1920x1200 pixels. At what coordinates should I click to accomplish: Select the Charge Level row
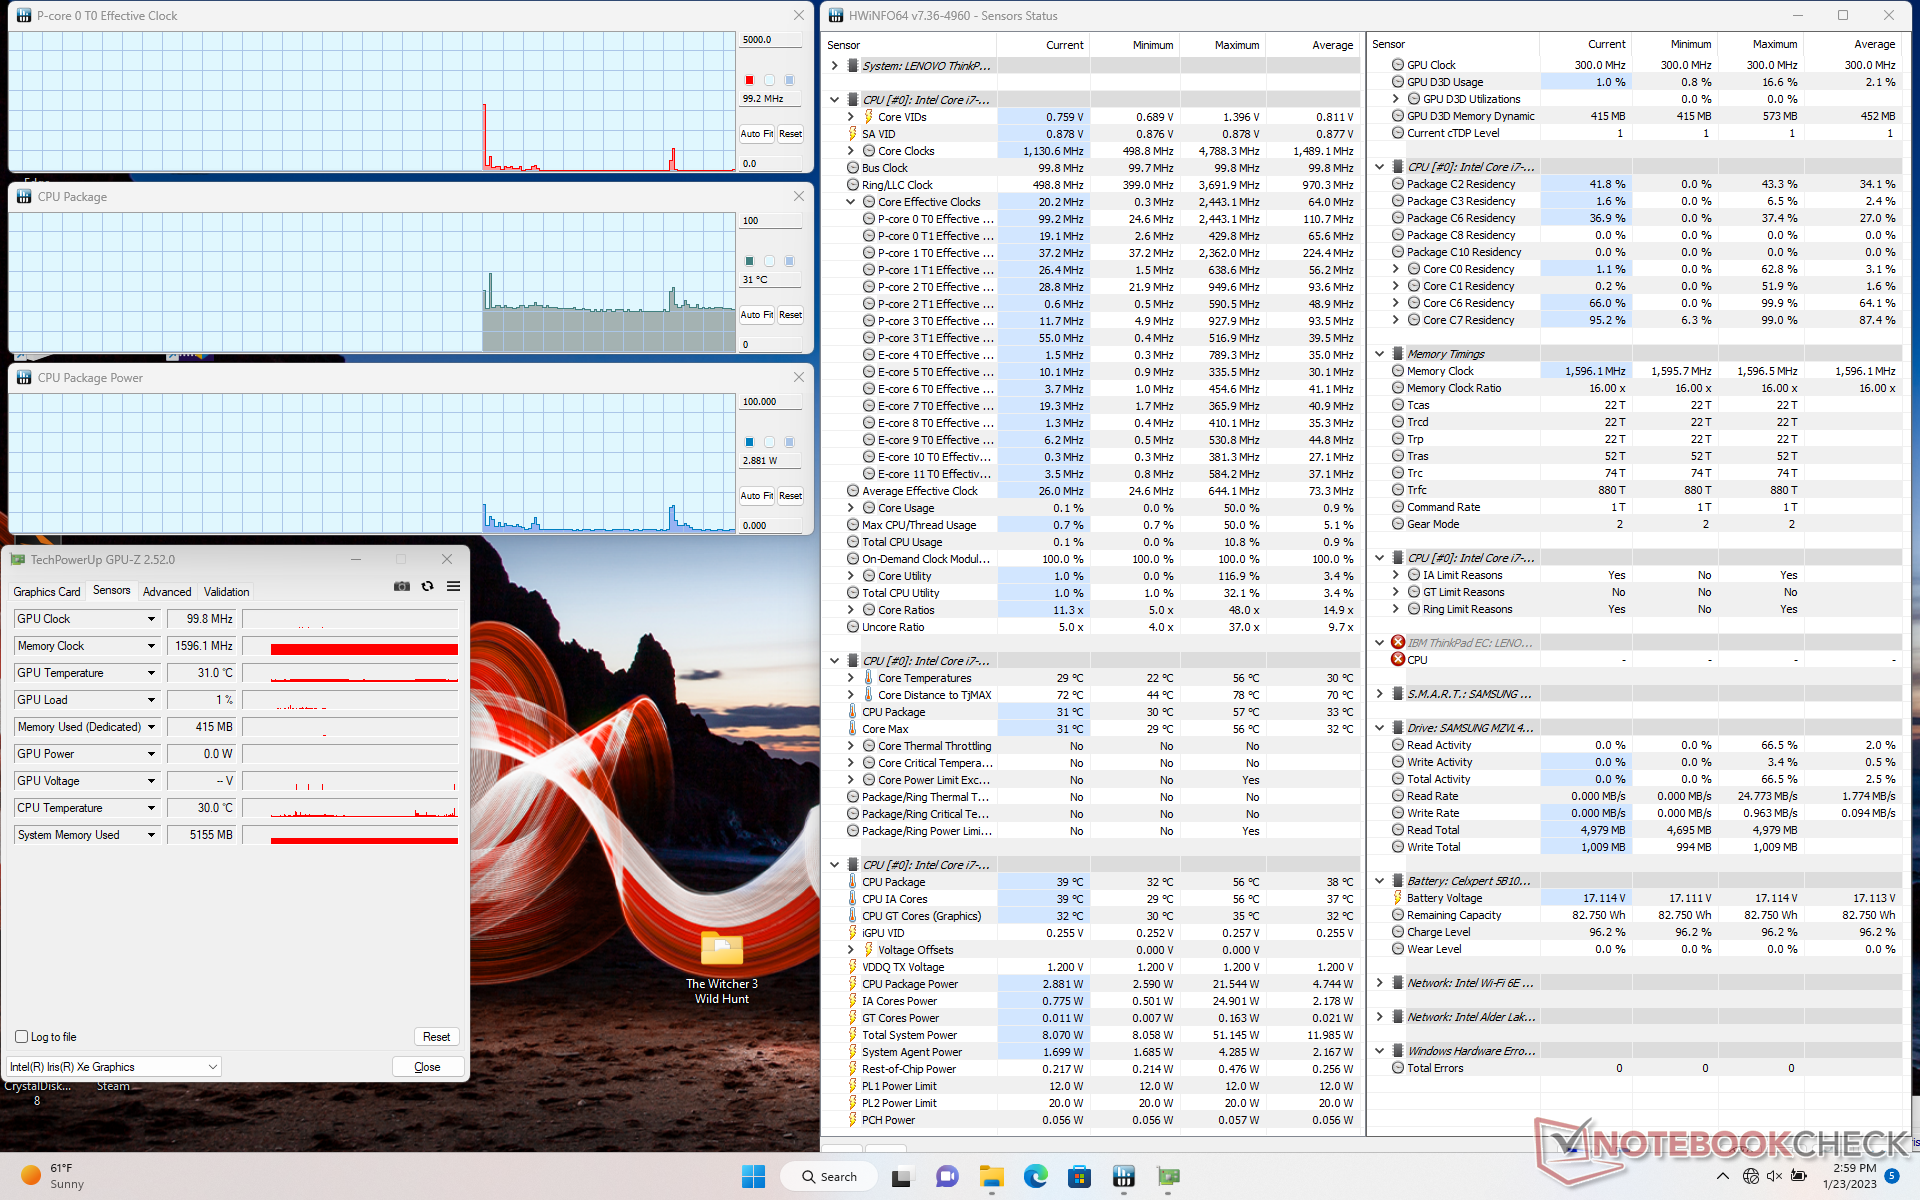pos(1635,932)
